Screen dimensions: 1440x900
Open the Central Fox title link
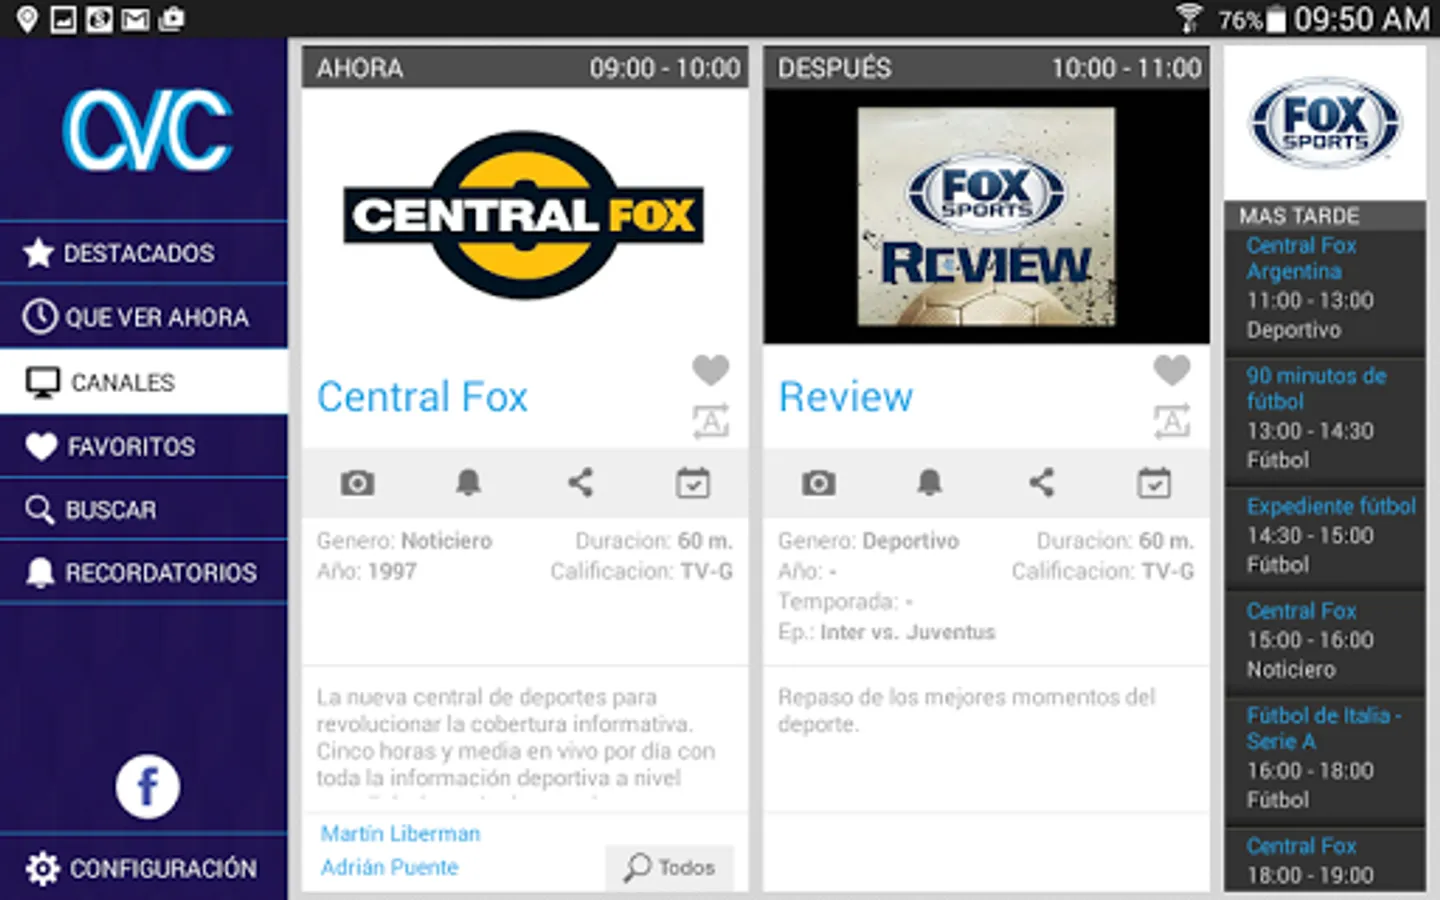tap(422, 397)
